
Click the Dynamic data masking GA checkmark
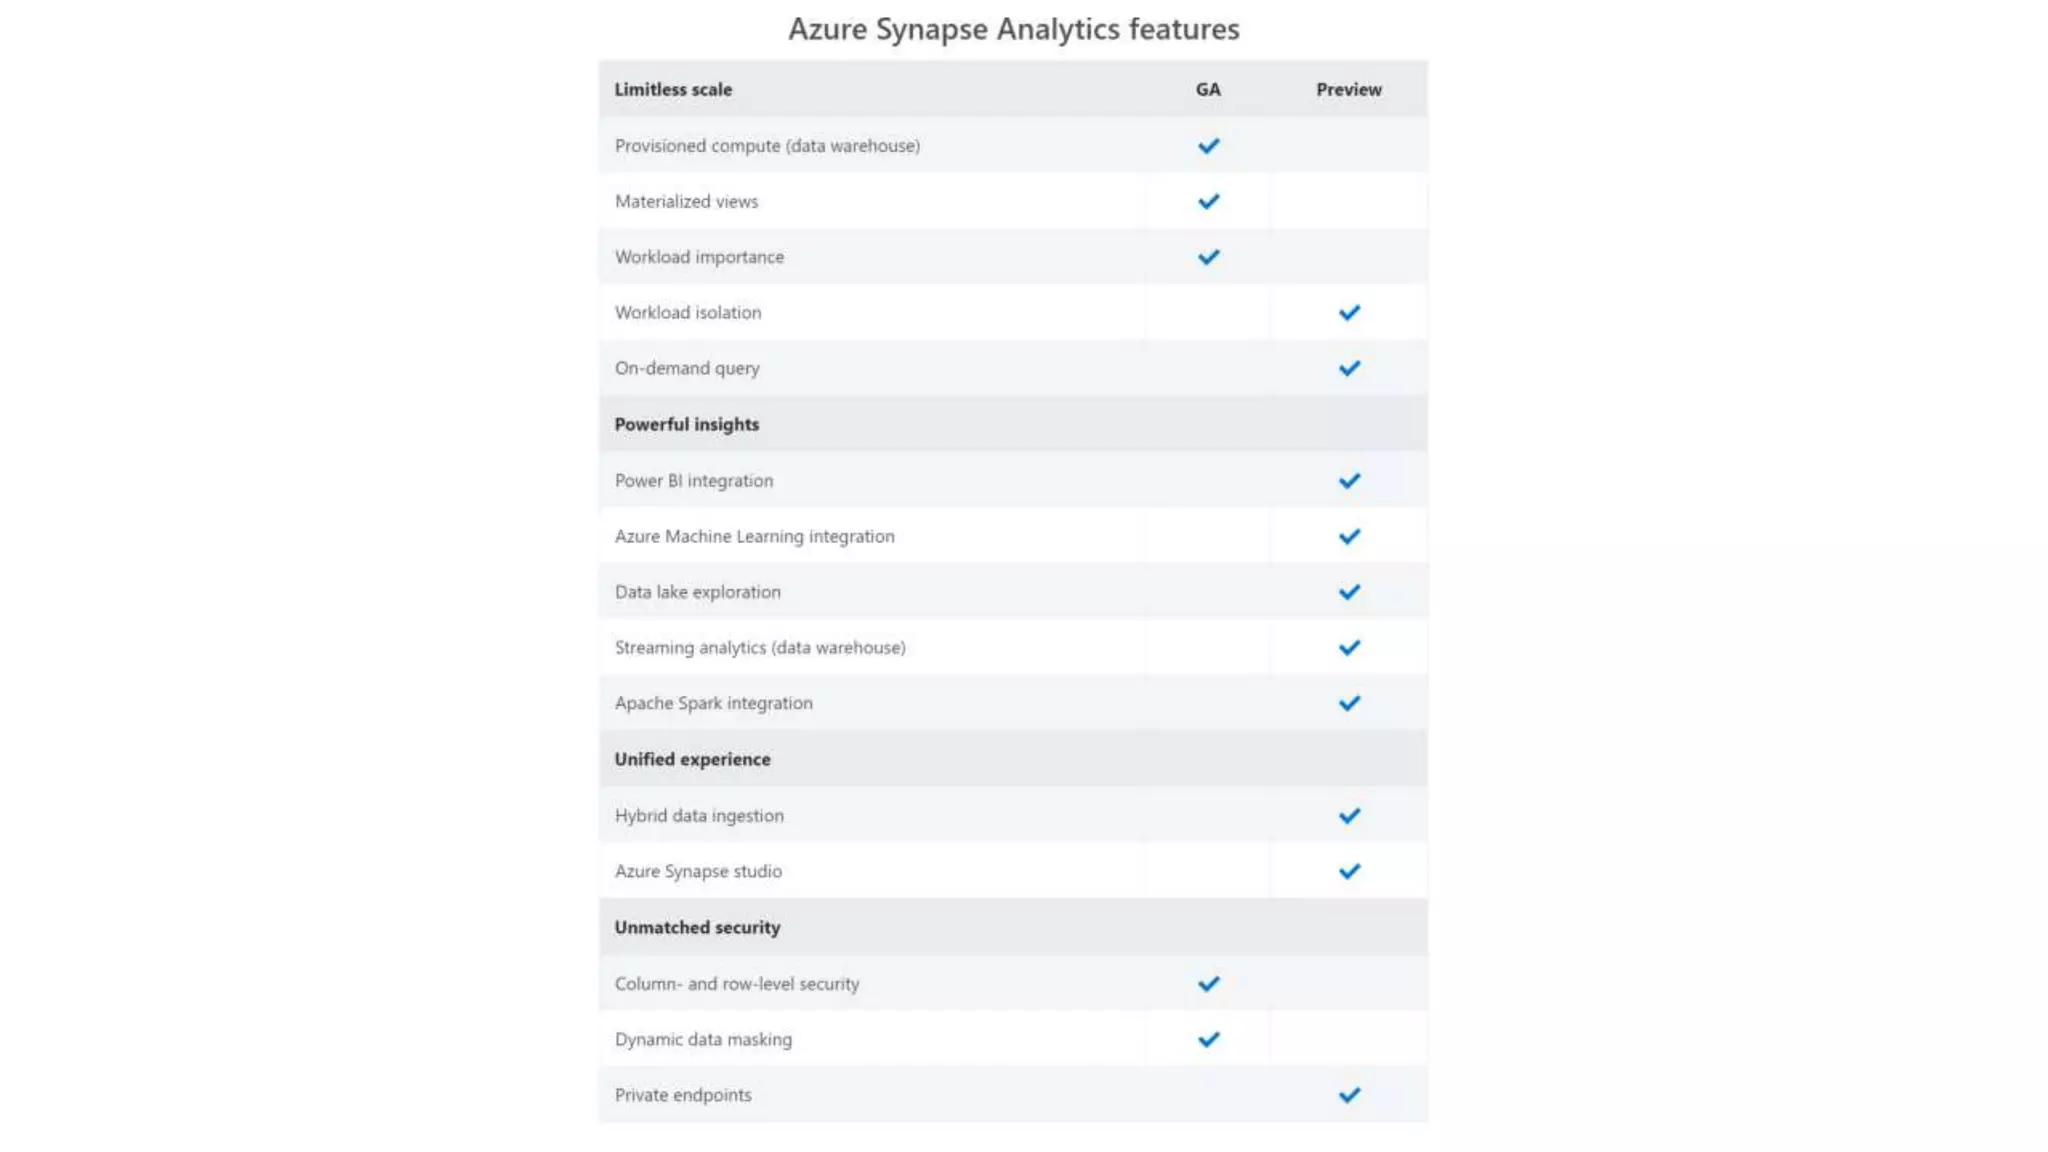pos(1208,1040)
